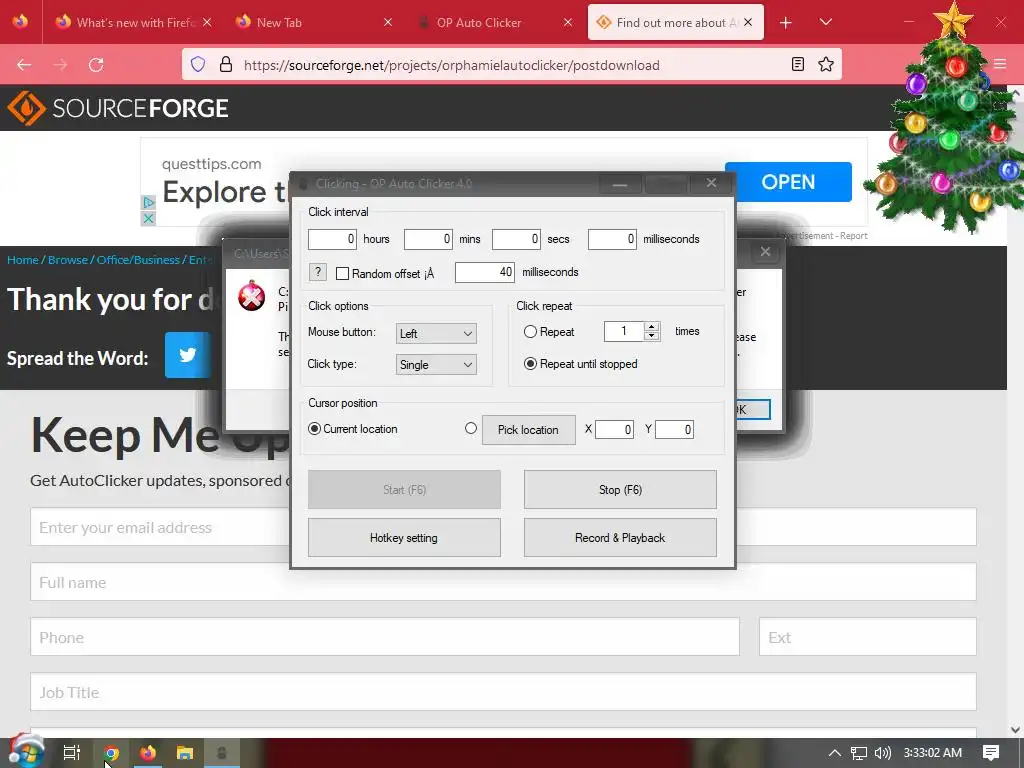Choose Current location radio button

(314, 429)
